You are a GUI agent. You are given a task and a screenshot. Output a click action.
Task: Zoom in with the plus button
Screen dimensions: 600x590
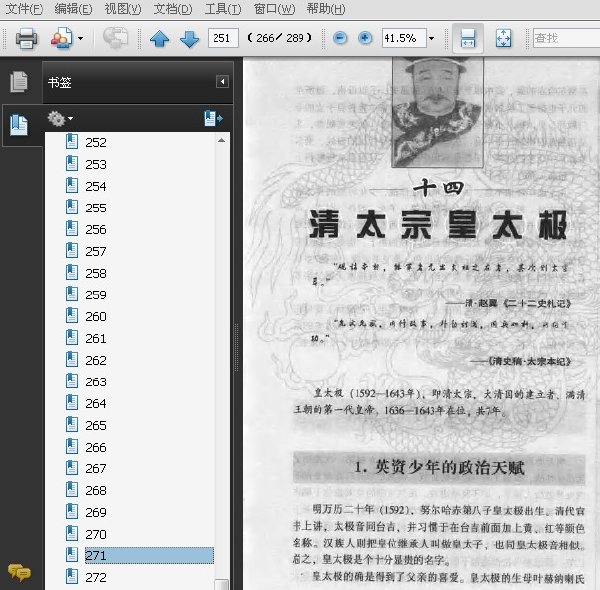point(365,38)
